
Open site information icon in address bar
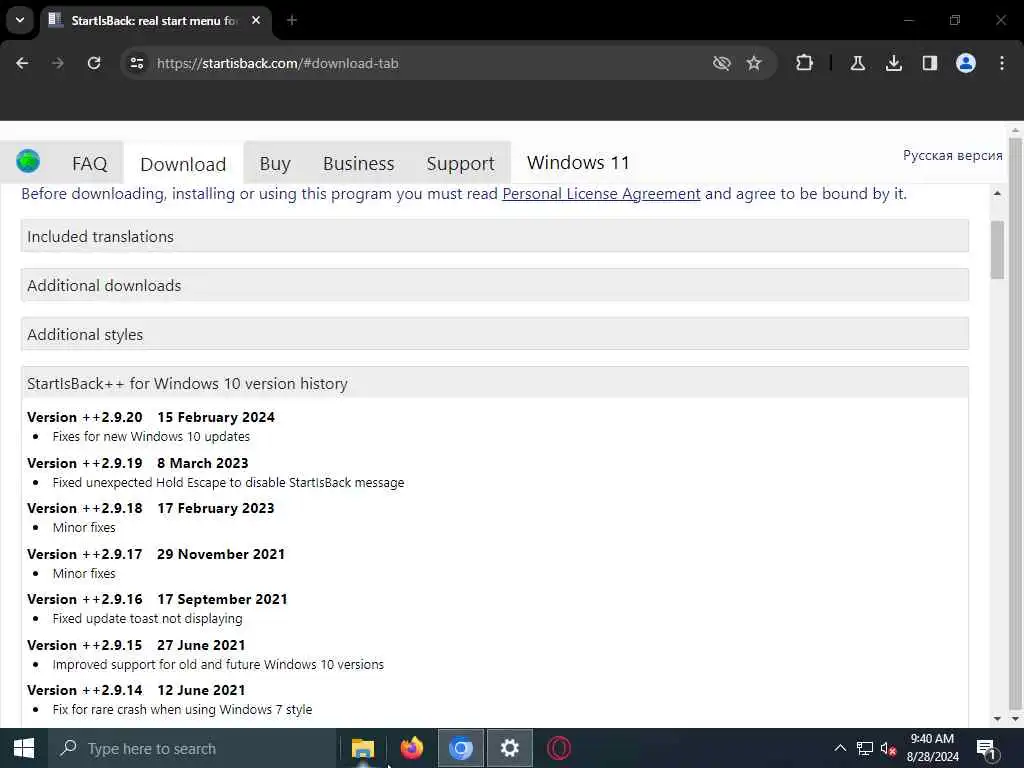(x=136, y=63)
